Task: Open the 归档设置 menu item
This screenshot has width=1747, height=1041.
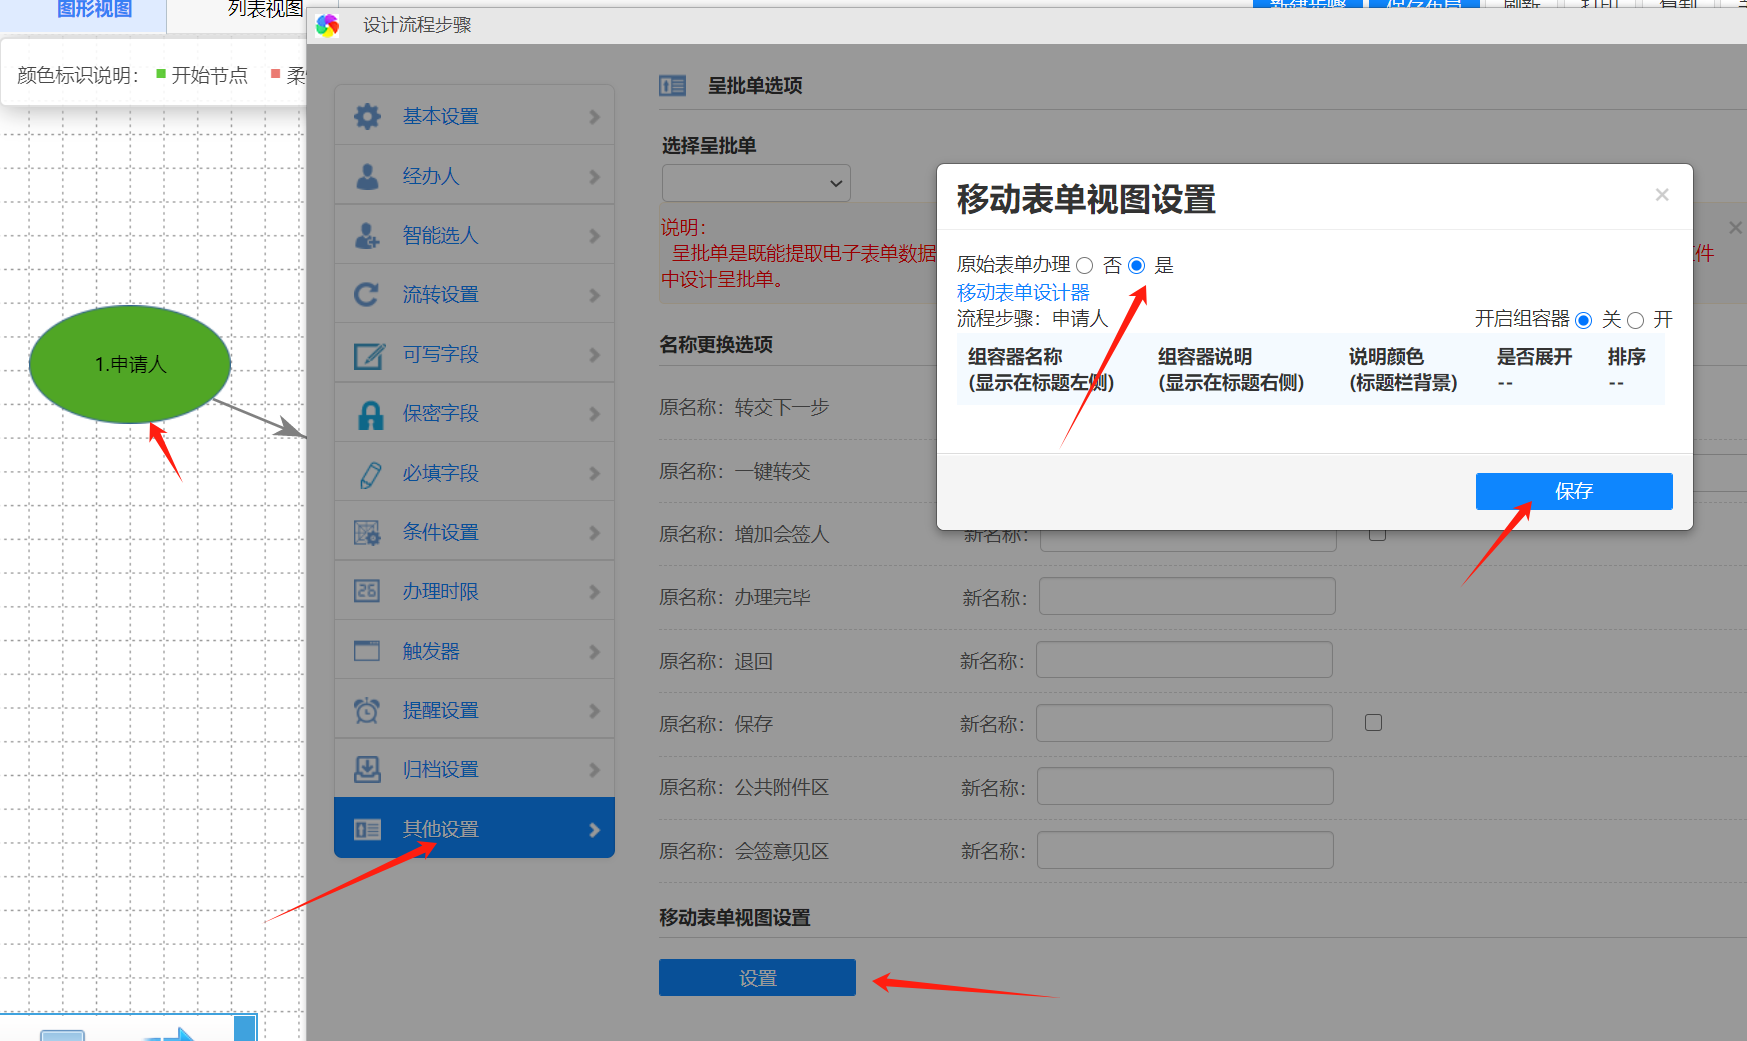Action: tap(474, 769)
